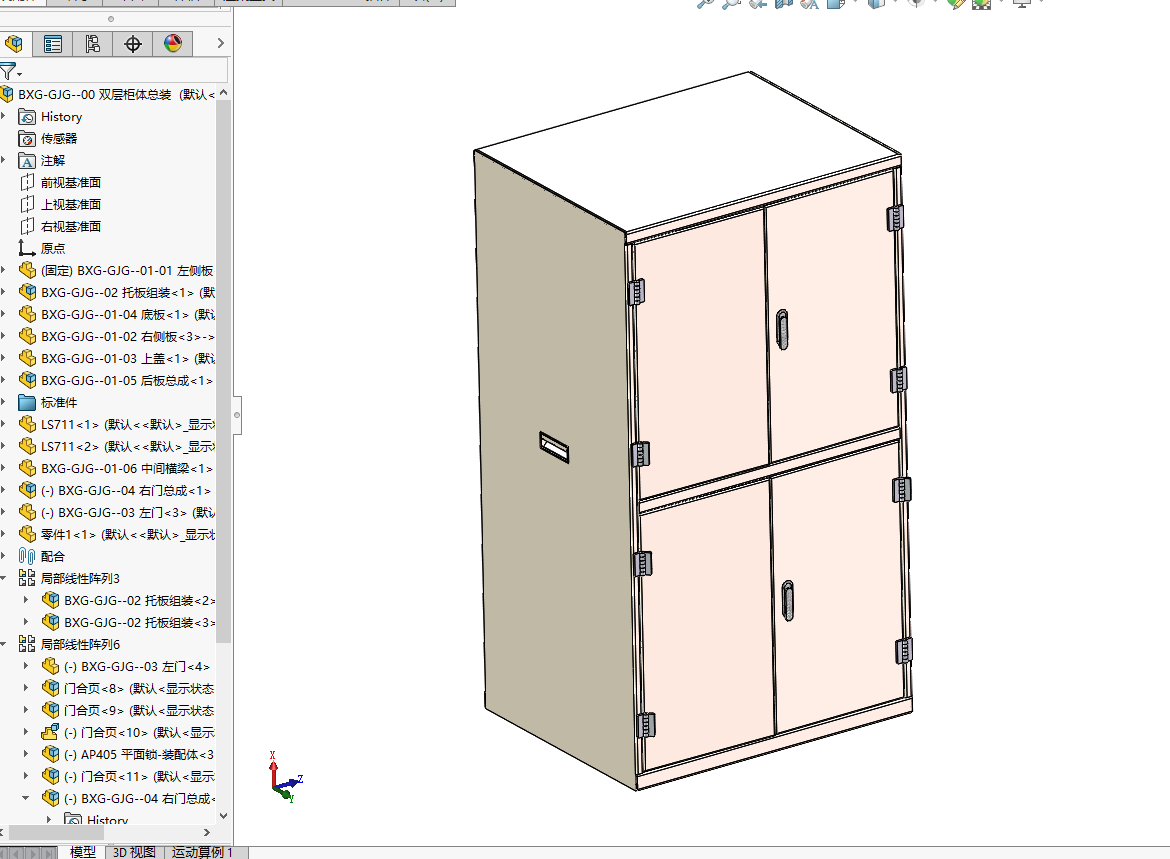This screenshot has width=1170, height=859.
Task: Select the 局部线性阵列3 pattern icon
Action: [27, 578]
